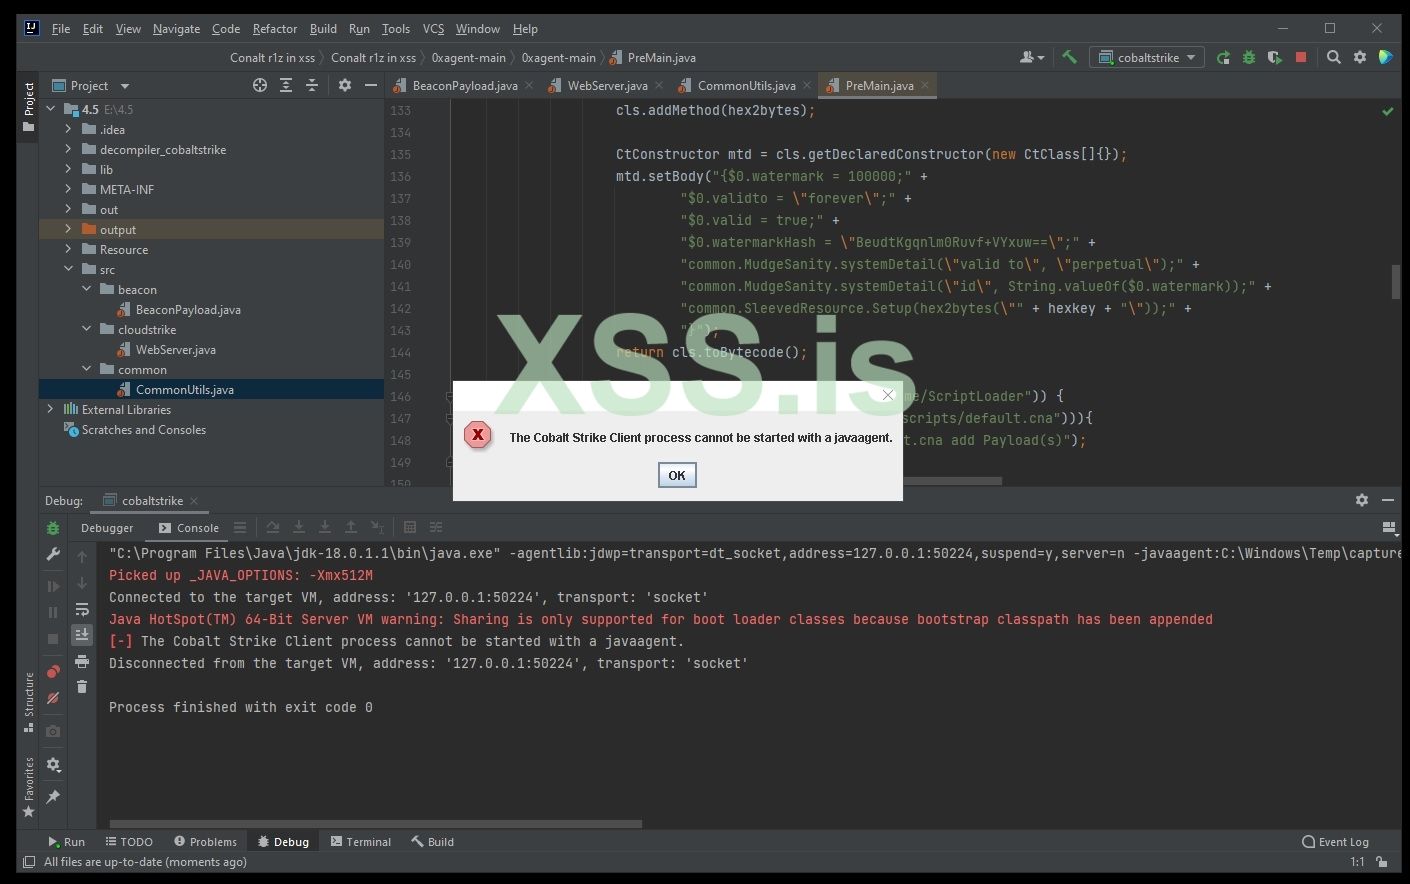Image resolution: width=1410 pixels, height=884 pixels.
Task: Click the Print console output icon
Action: tap(82, 661)
